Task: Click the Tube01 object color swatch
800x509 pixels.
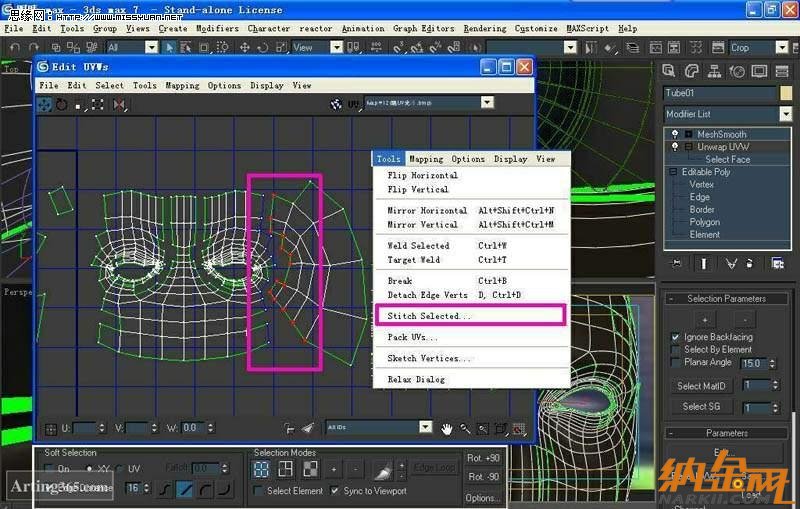Action: tap(786, 93)
